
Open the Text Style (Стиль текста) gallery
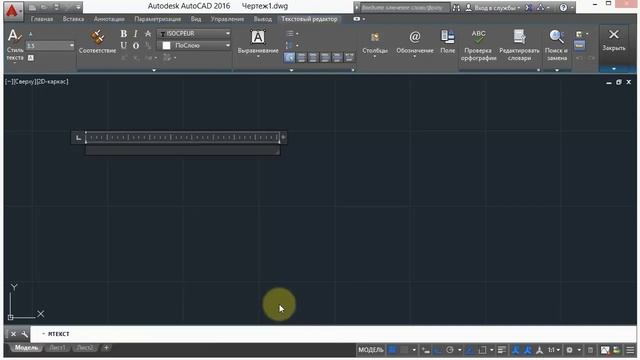pyautogui.click(x=15, y=46)
